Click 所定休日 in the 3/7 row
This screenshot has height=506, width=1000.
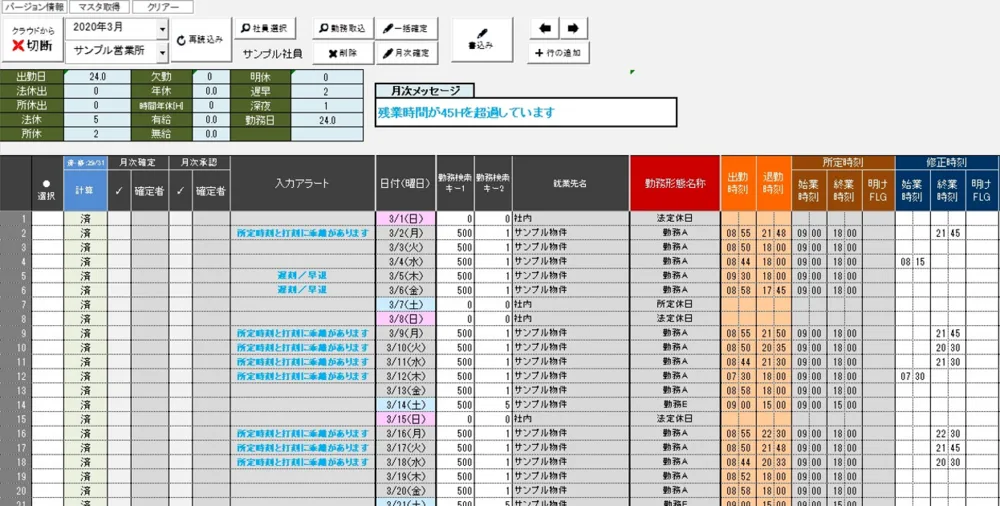675,304
